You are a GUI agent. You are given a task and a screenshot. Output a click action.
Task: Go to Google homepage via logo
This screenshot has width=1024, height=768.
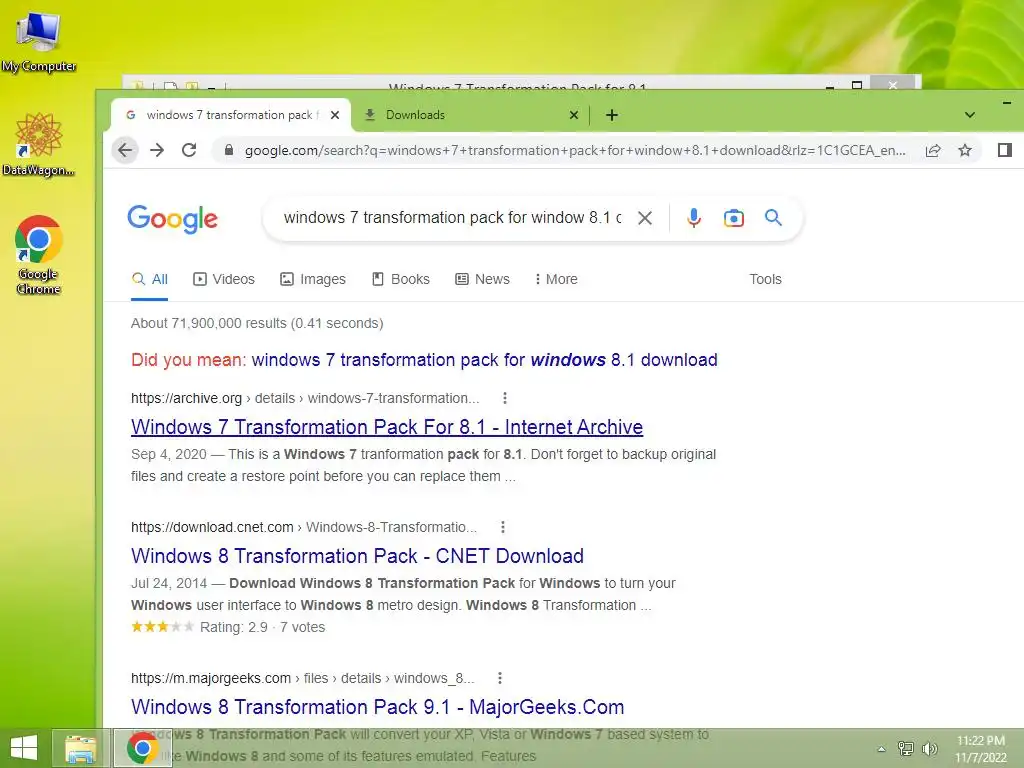[172, 219]
